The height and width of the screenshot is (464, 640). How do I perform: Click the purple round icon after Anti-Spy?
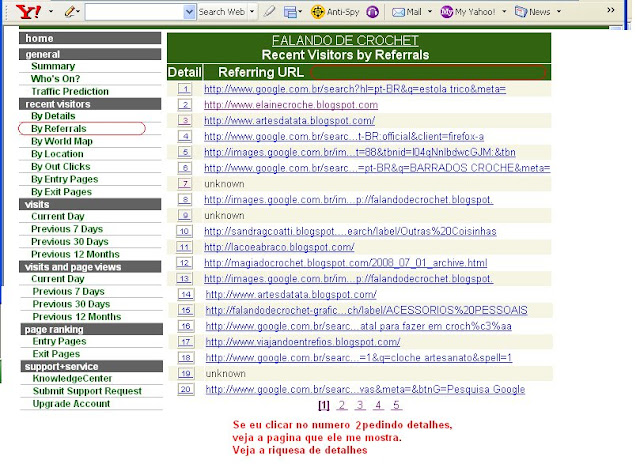372,12
